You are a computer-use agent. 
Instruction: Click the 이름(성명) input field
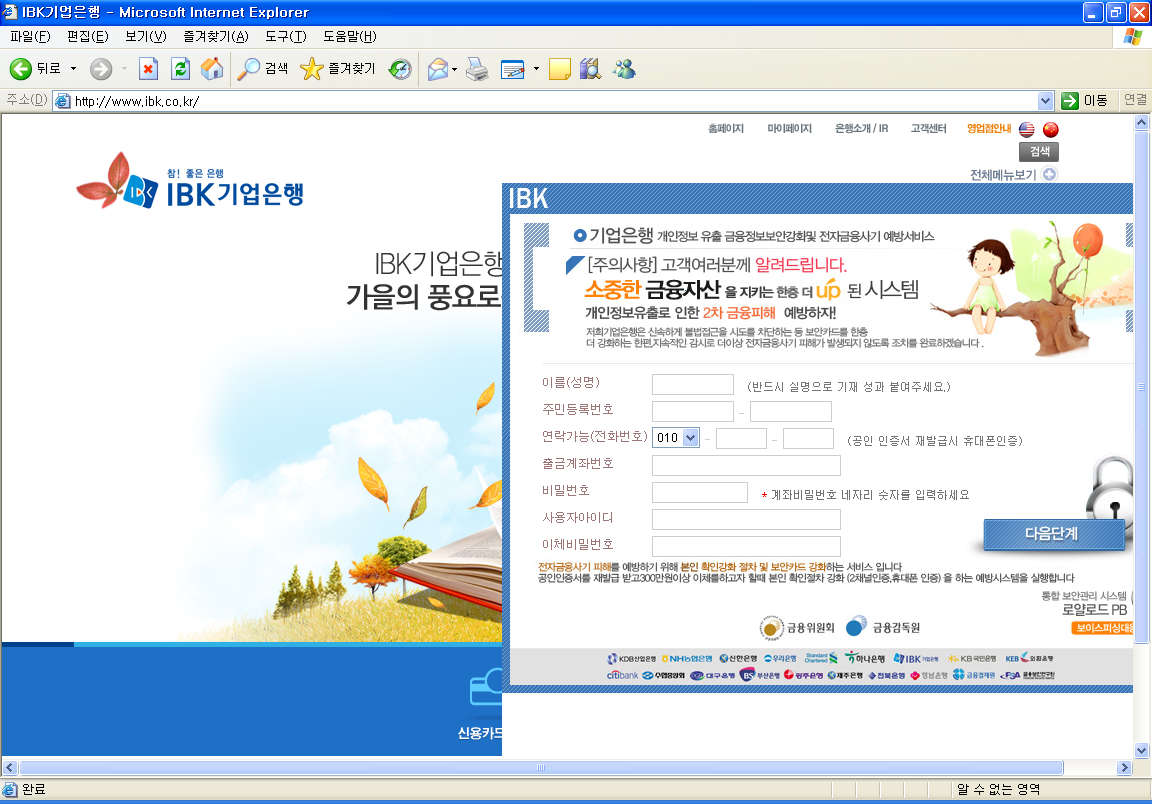click(x=693, y=384)
